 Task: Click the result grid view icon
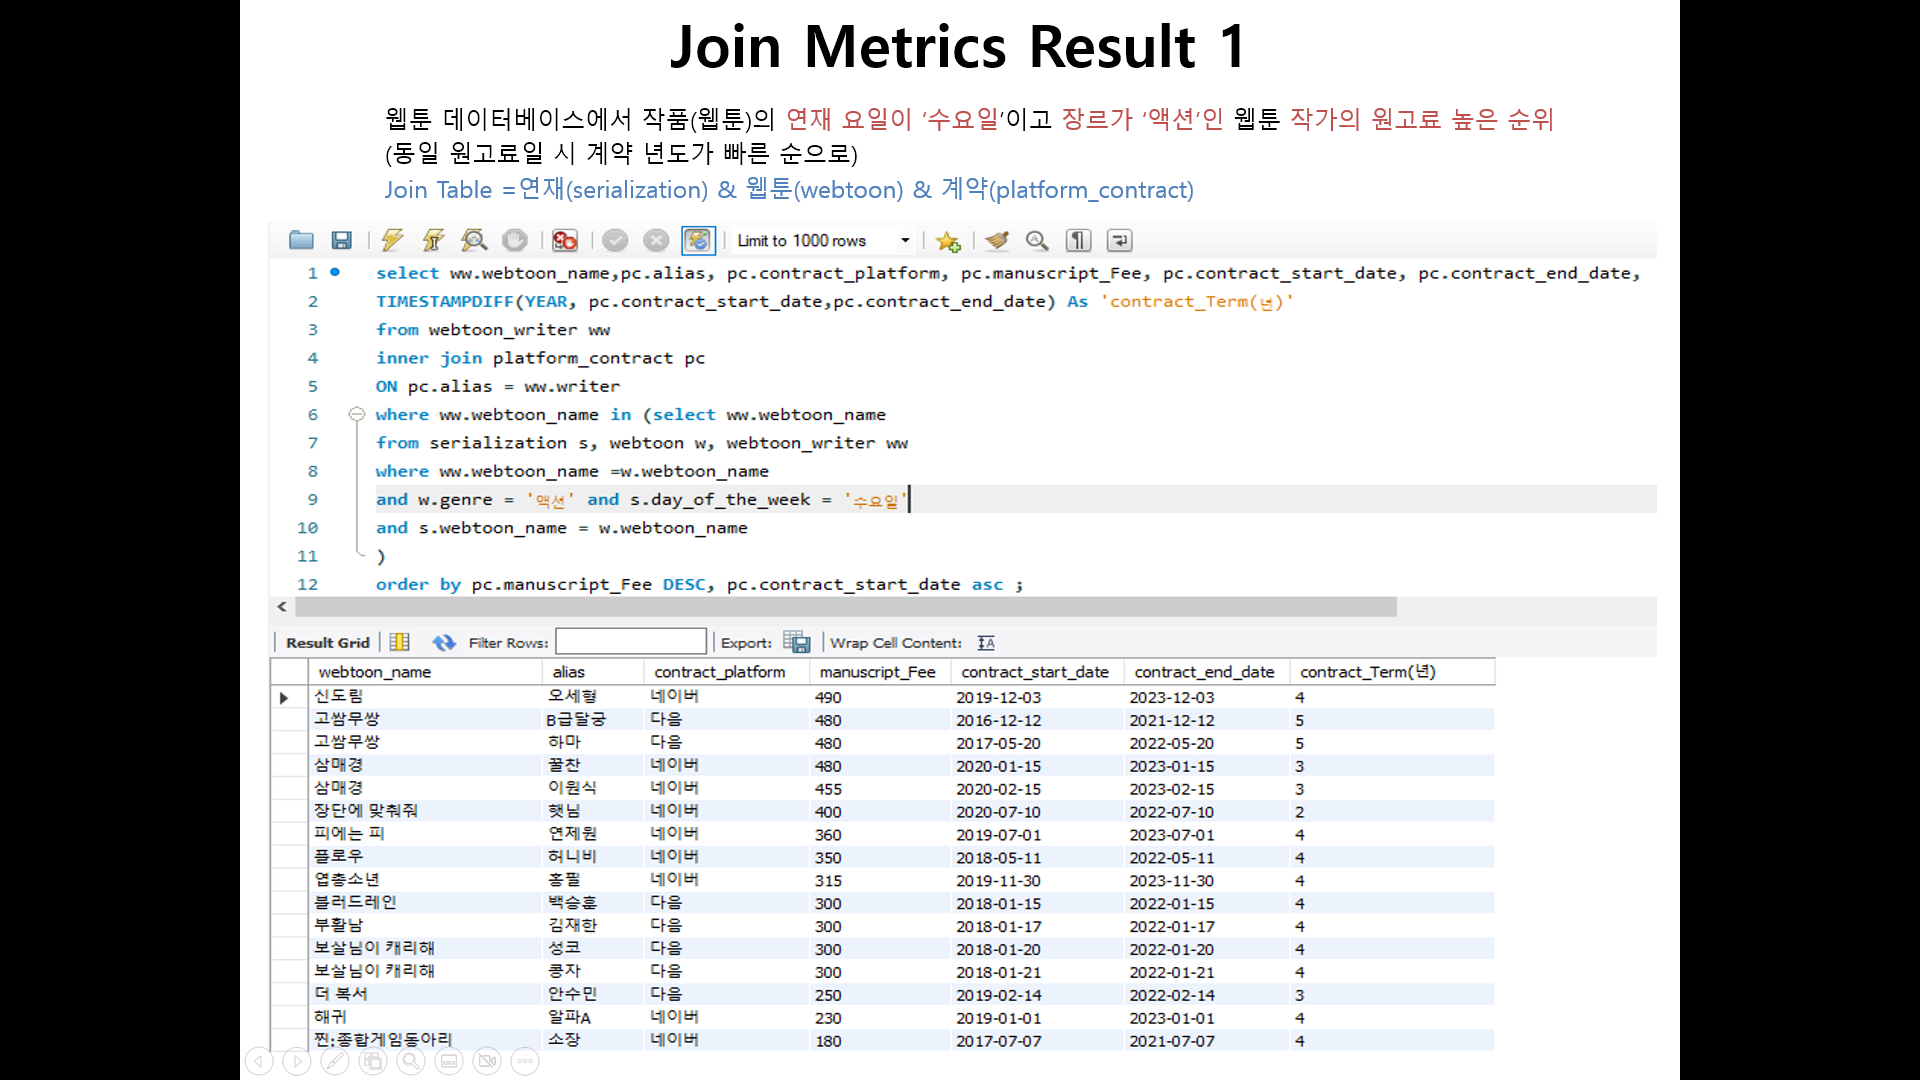[x=399, y=642]
